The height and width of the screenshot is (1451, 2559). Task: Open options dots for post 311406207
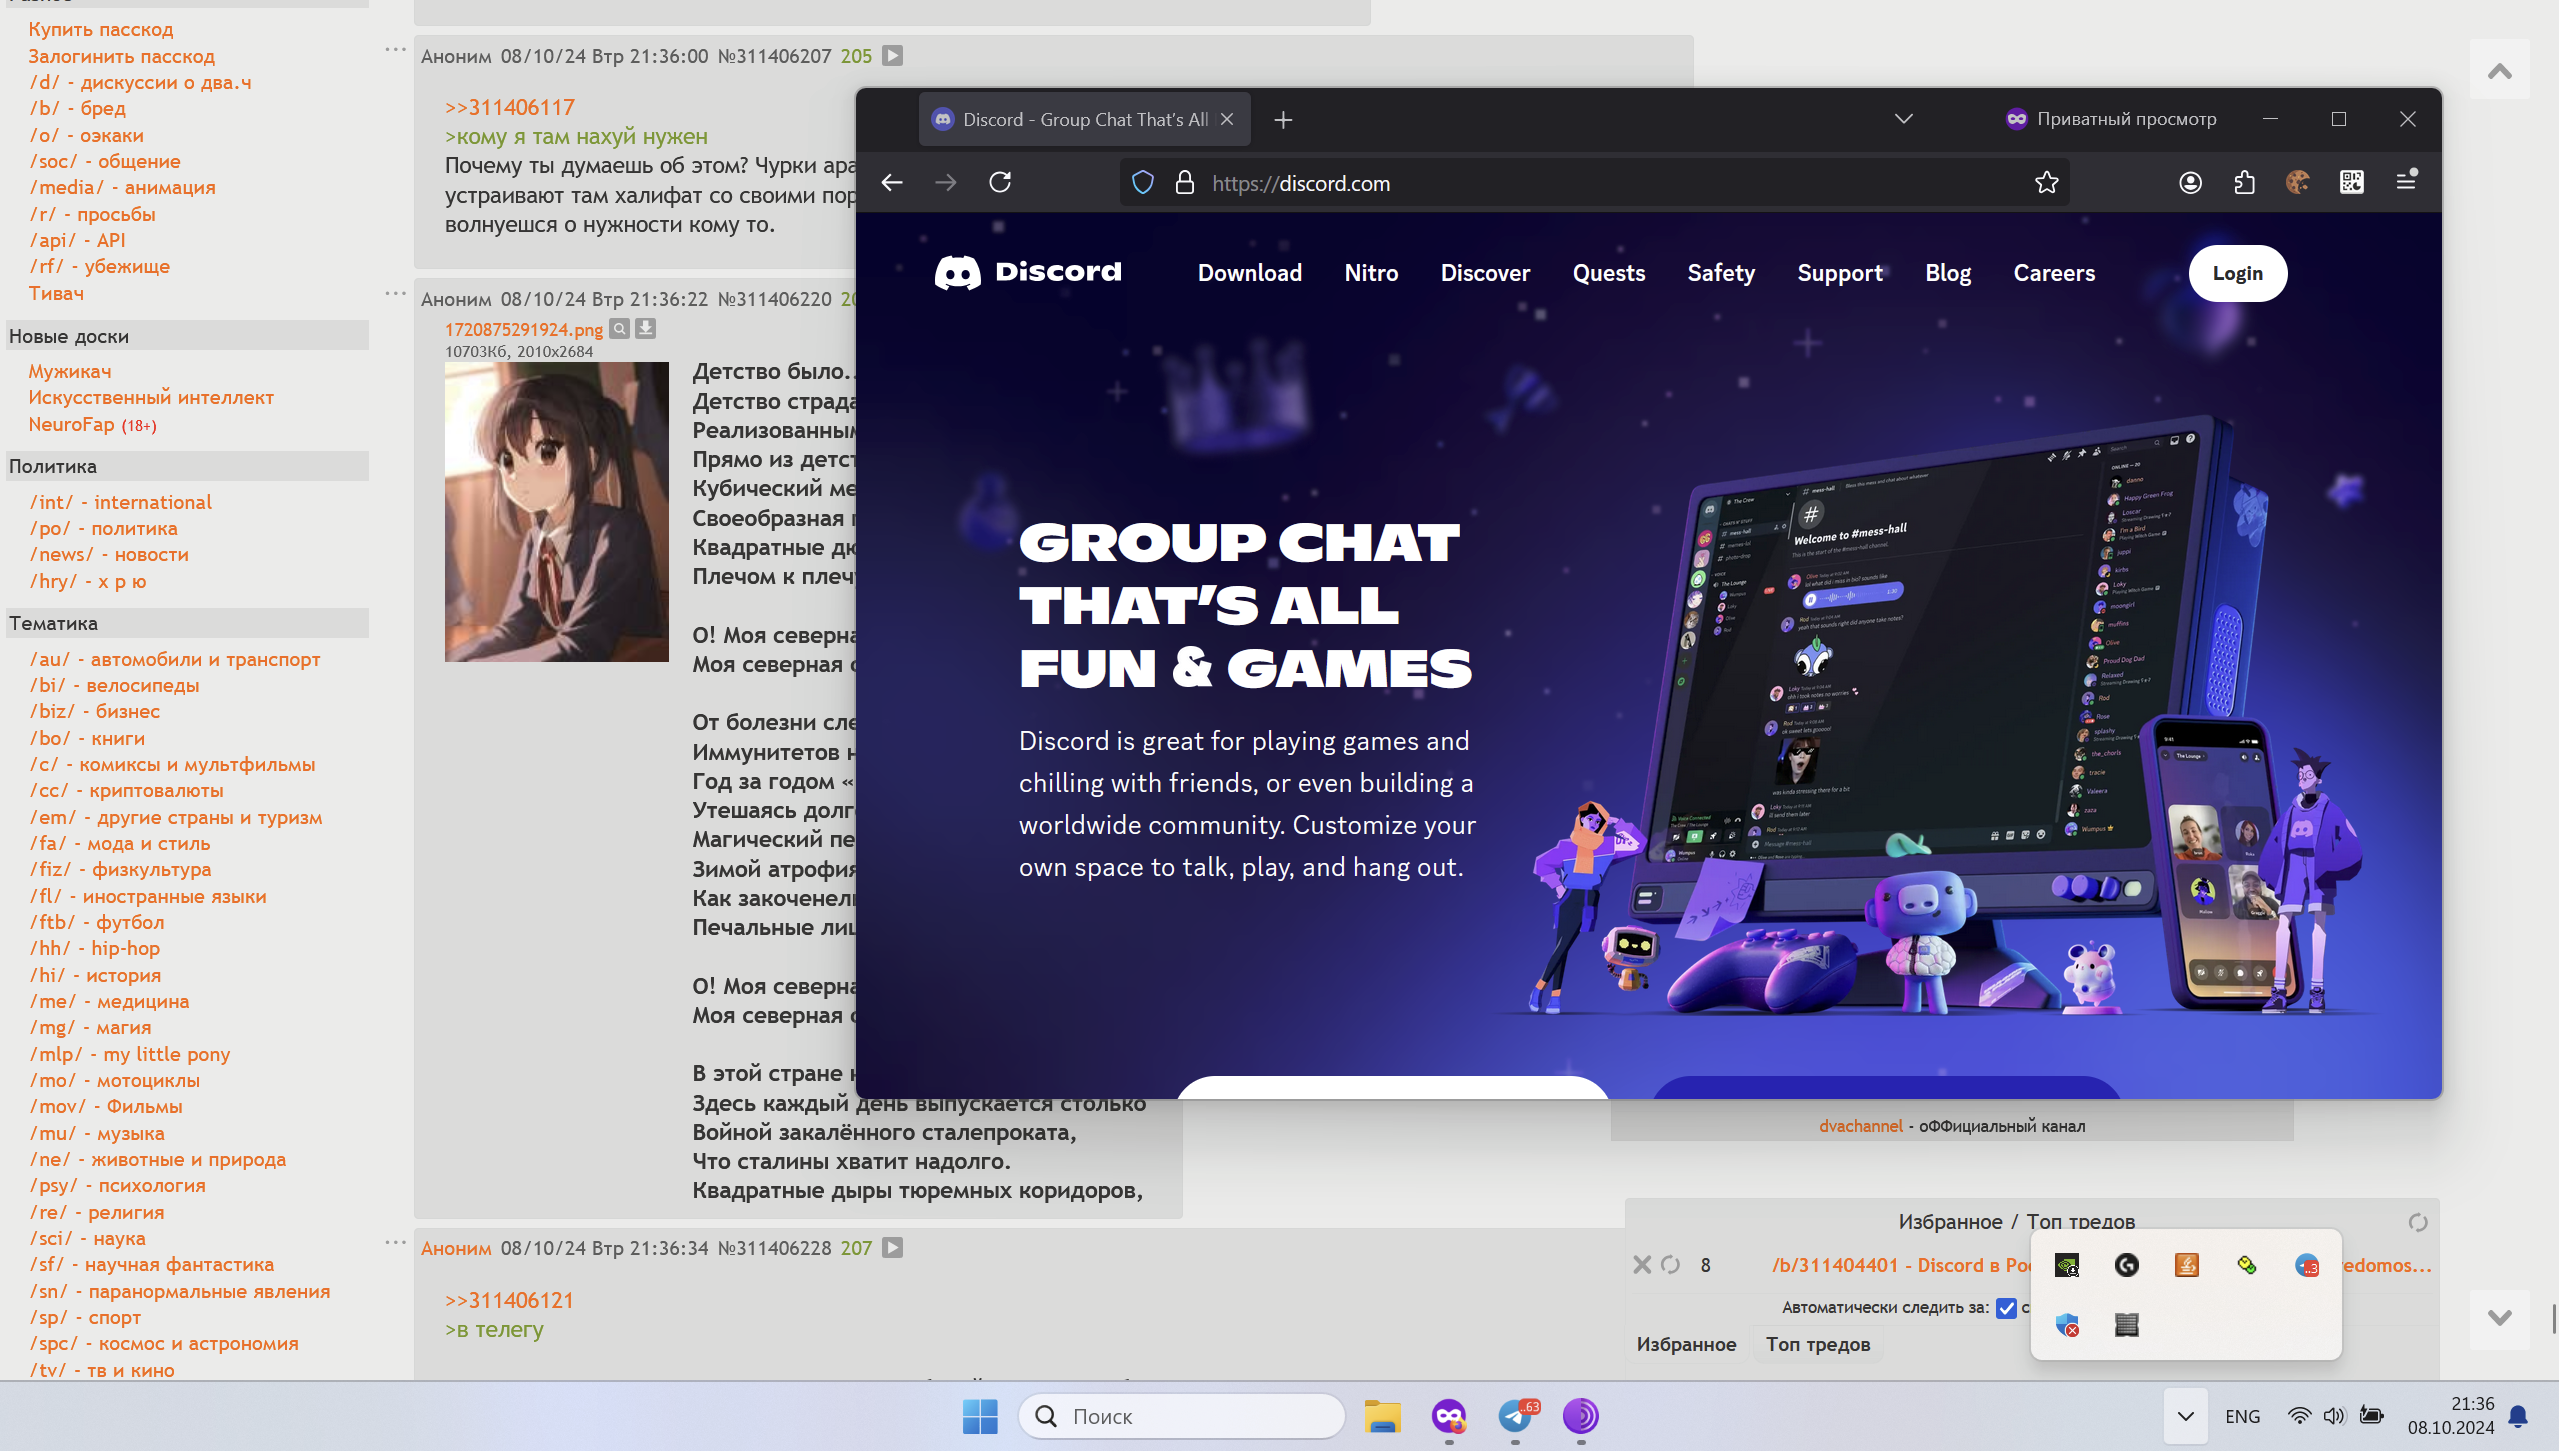point(395,49)
